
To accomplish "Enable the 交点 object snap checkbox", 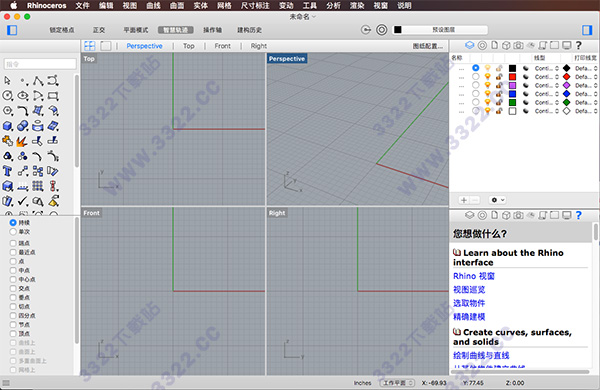I will 13,289.
